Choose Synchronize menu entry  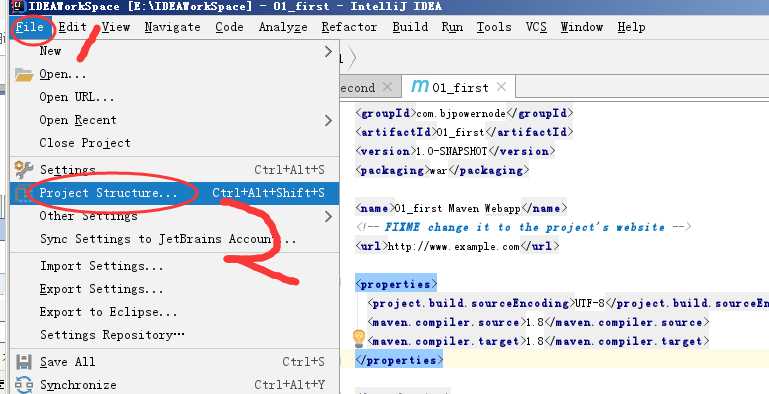(174, 385)
